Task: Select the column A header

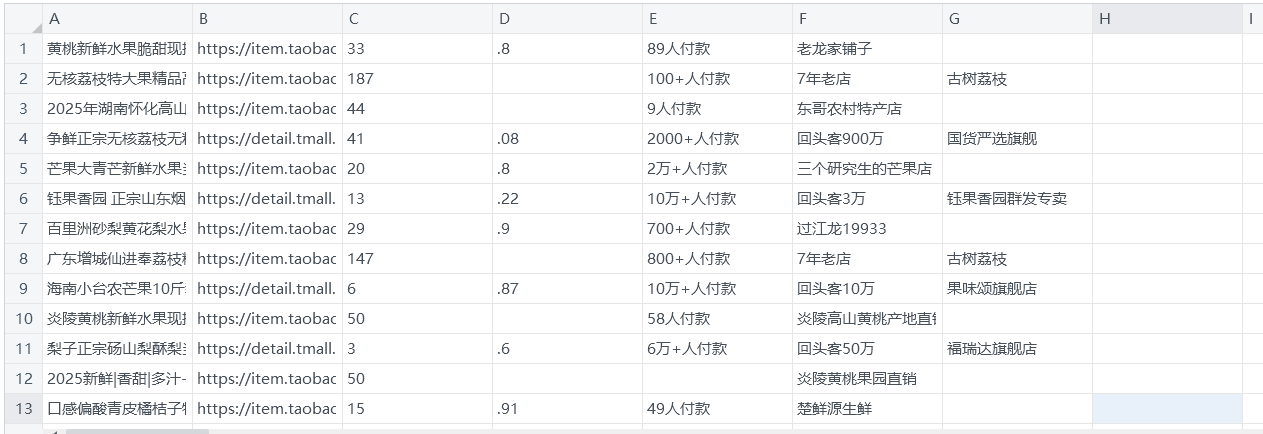Action: click(x=117, y=18)
